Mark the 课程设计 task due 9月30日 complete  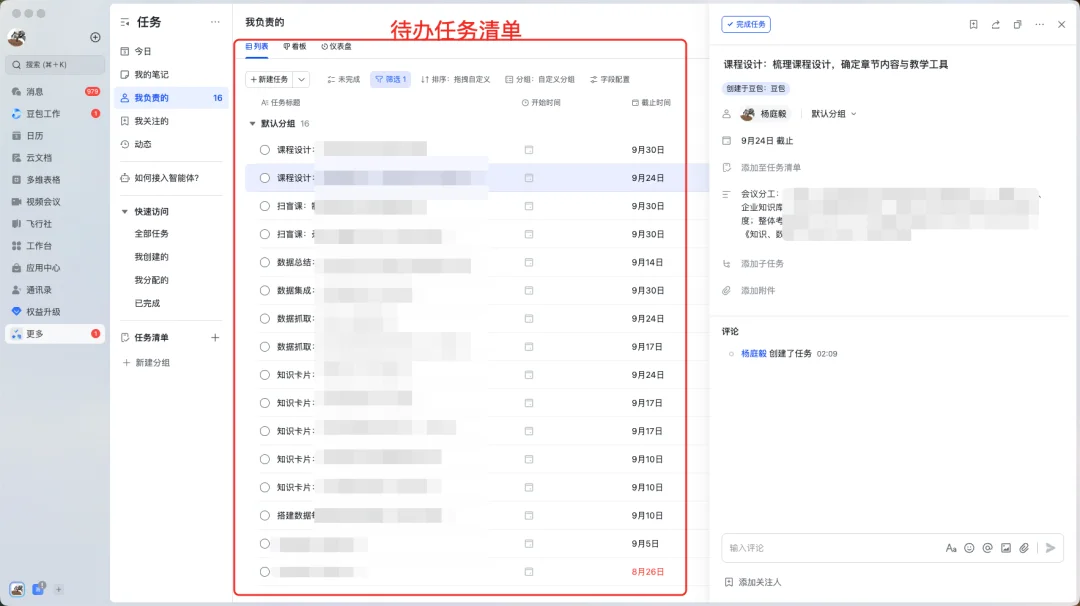click(x=264, y=149)
